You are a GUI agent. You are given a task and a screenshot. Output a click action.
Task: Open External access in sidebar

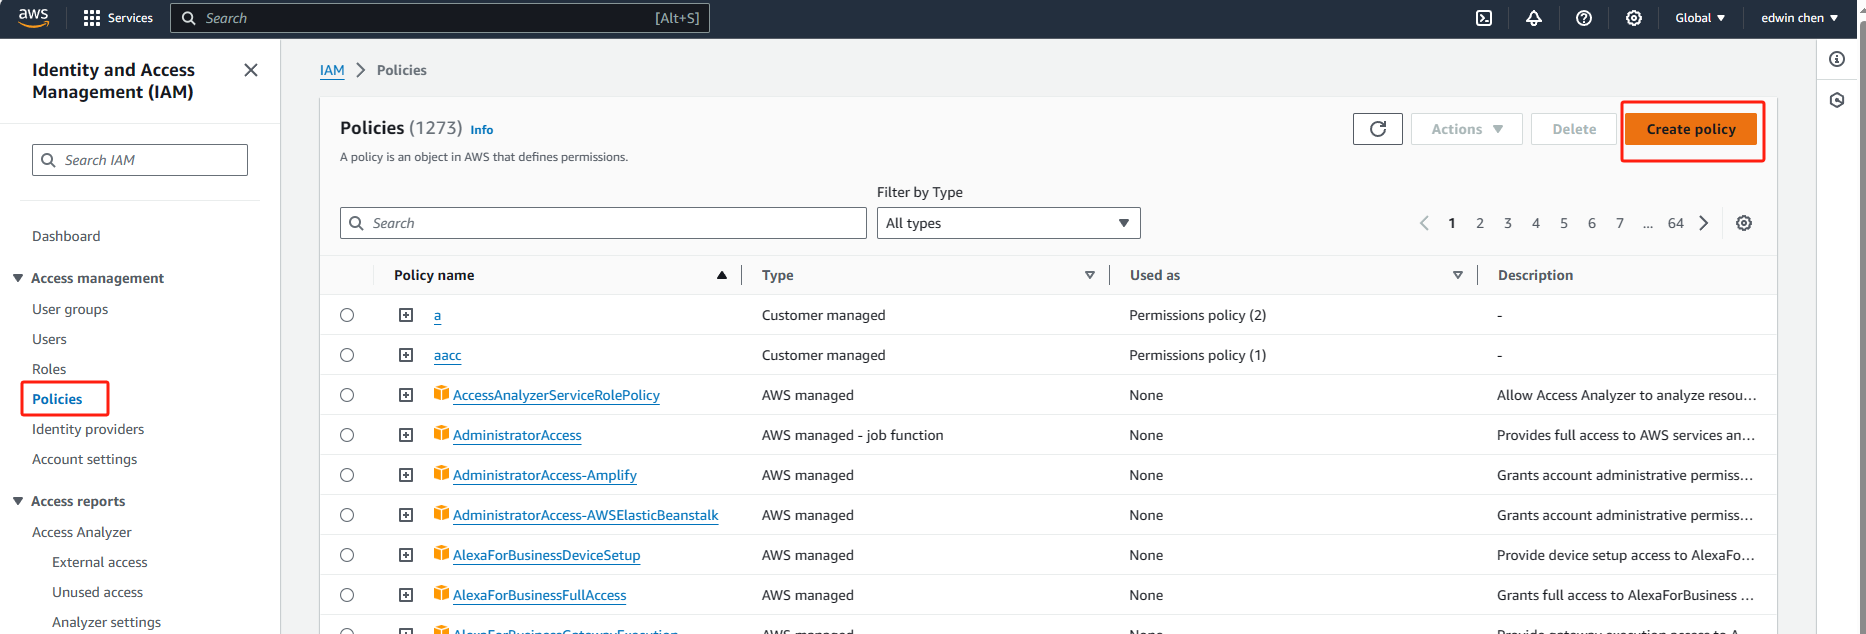[100, 562]
